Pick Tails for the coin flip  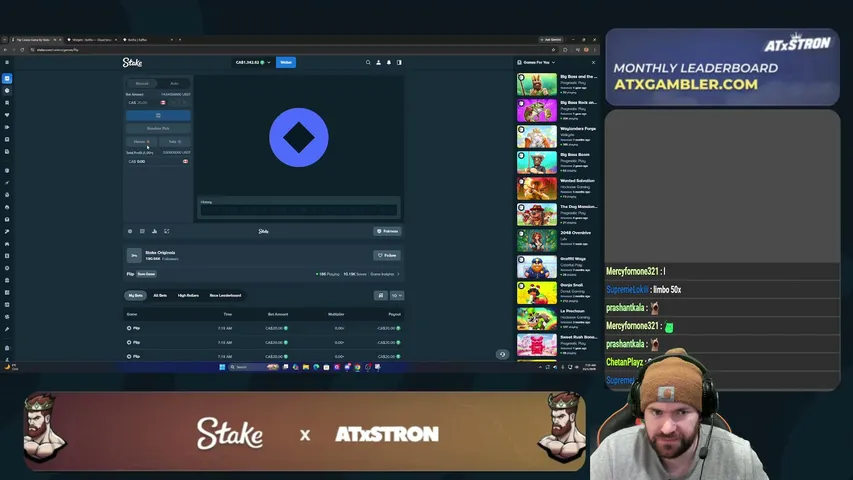[x=175, y=141]
